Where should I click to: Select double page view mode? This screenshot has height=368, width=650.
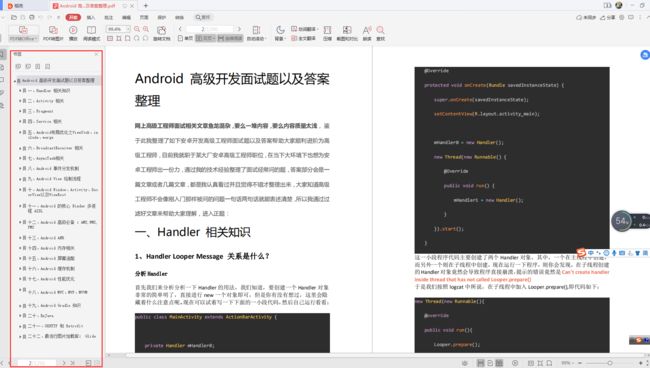click(x=206, y=38)
